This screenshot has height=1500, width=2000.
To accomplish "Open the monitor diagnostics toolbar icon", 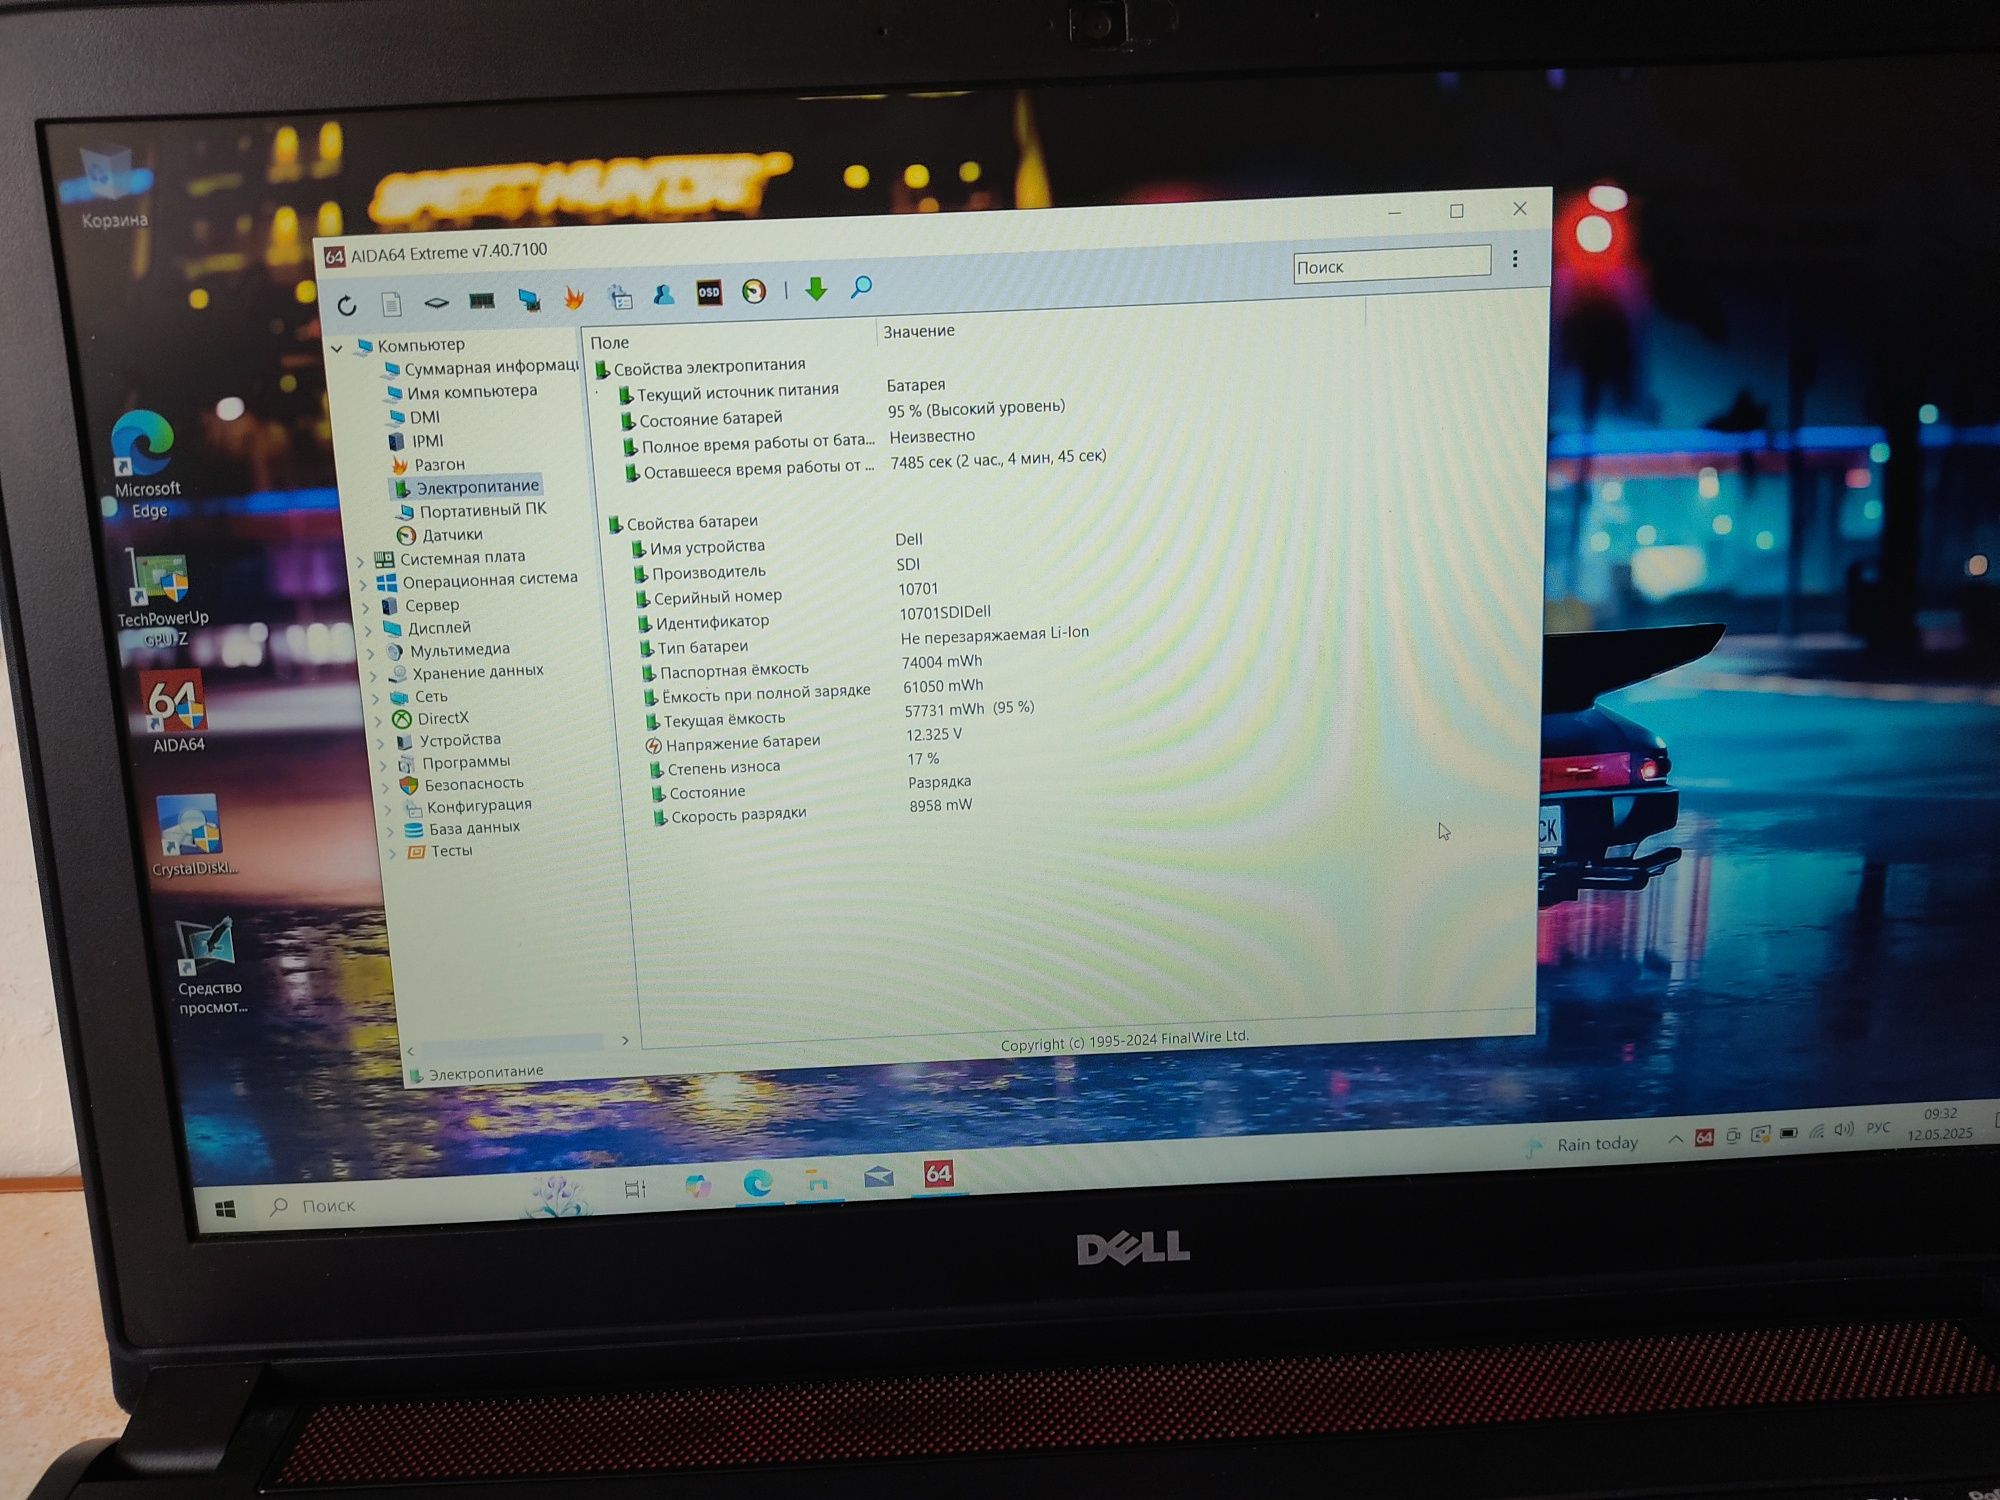I will (x=528, y=299).
